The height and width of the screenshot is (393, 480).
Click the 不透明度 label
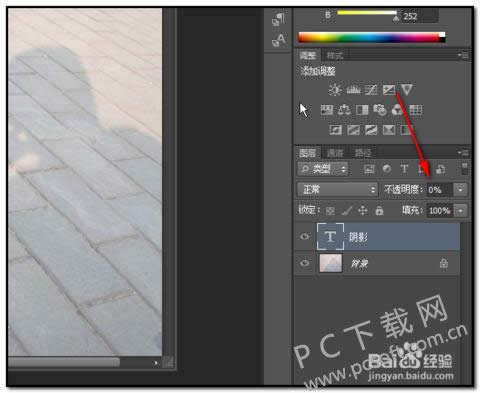pos(403,190)
